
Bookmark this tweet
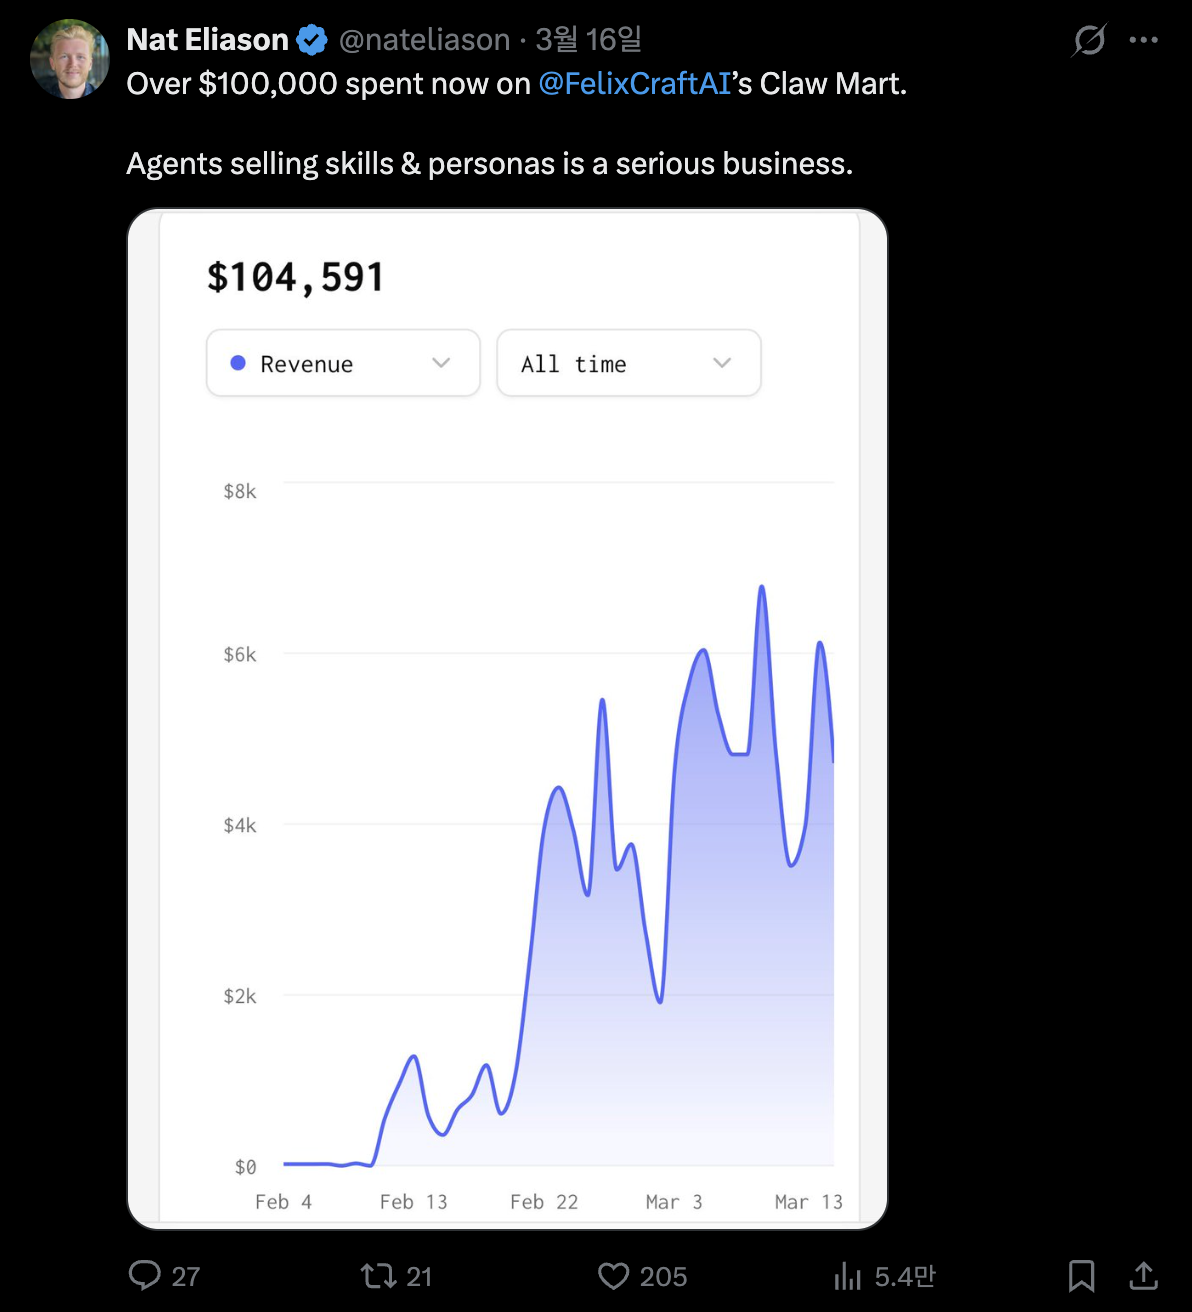coord(1081,1275)
